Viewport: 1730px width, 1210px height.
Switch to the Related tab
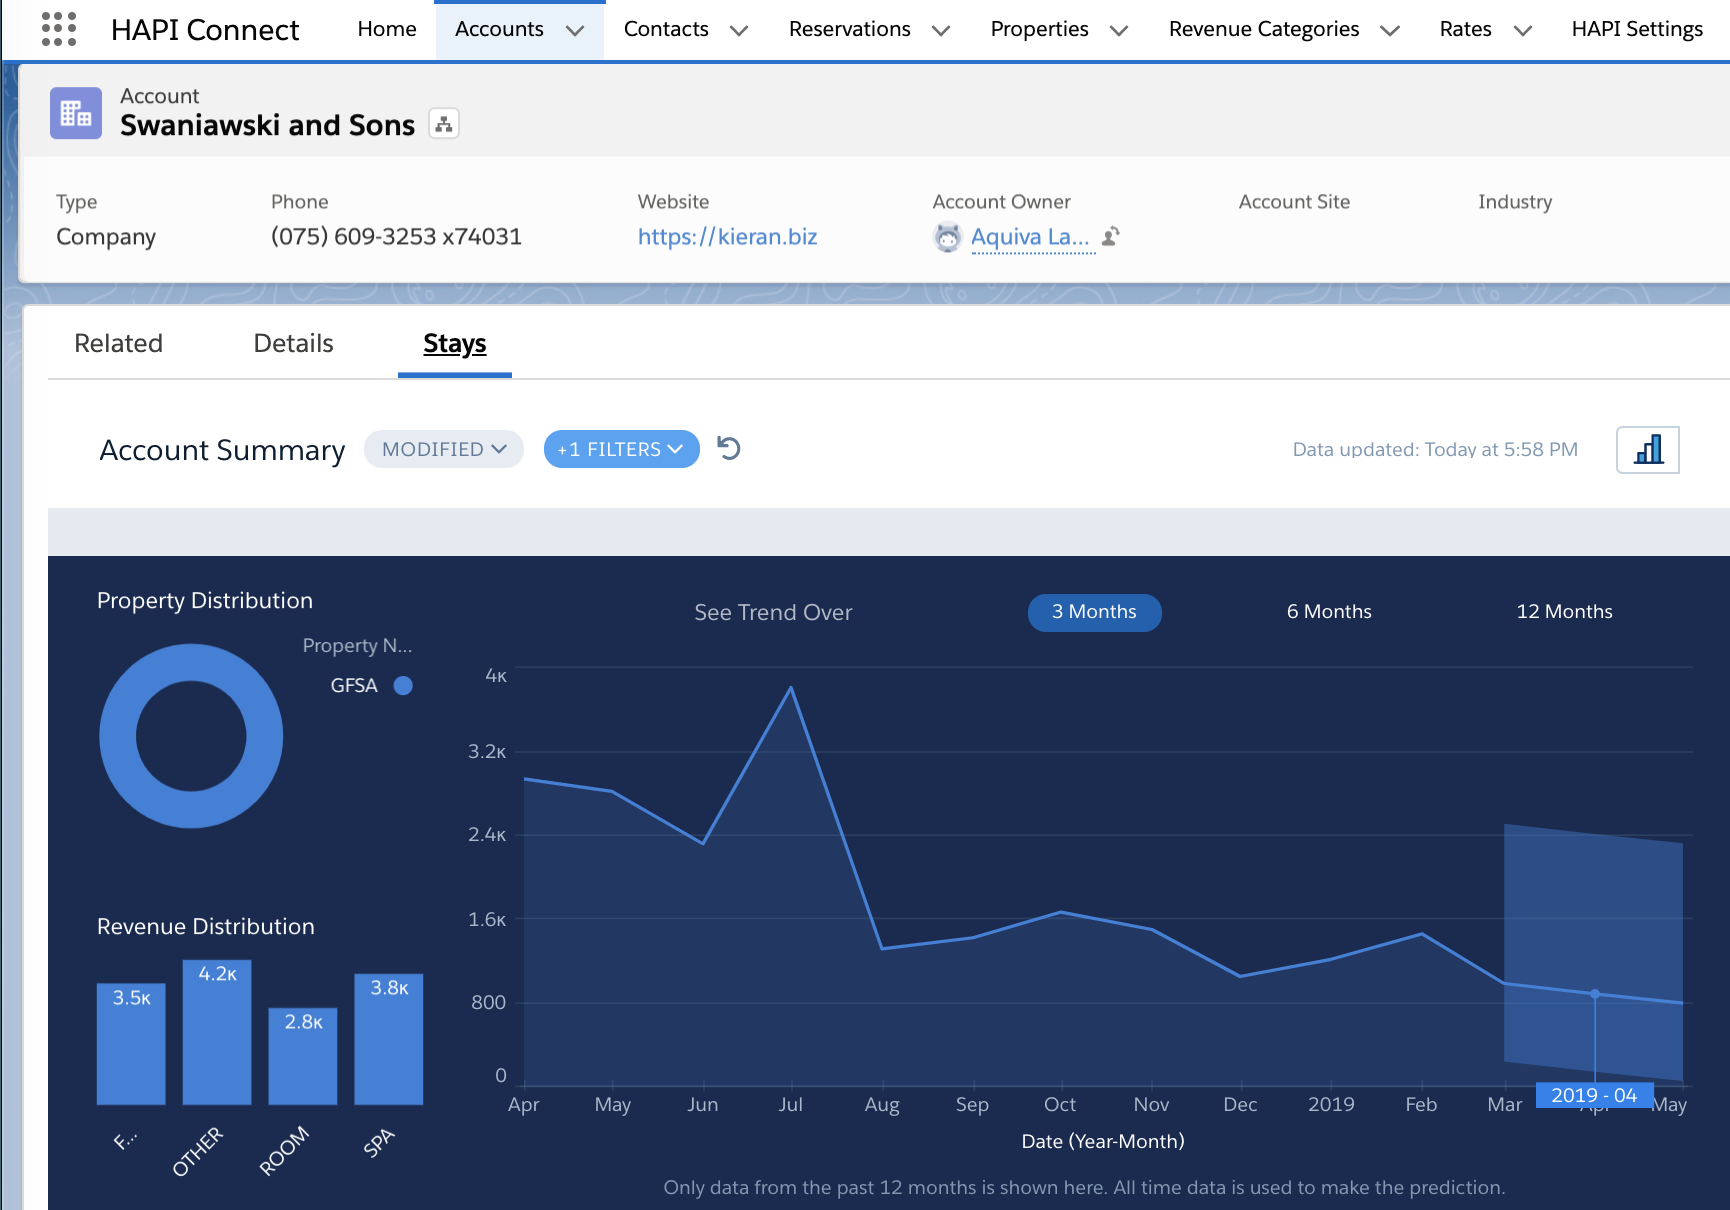(x=118, y=343)
